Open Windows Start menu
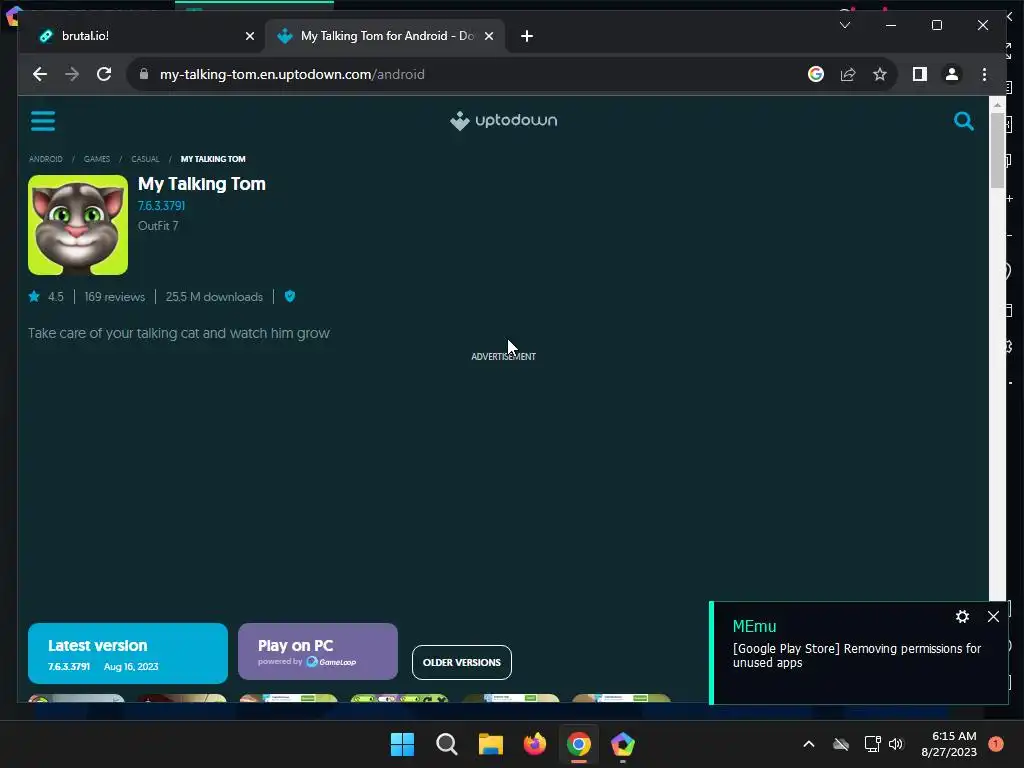The image size is (1024, 768). click(x=402, y=744)
